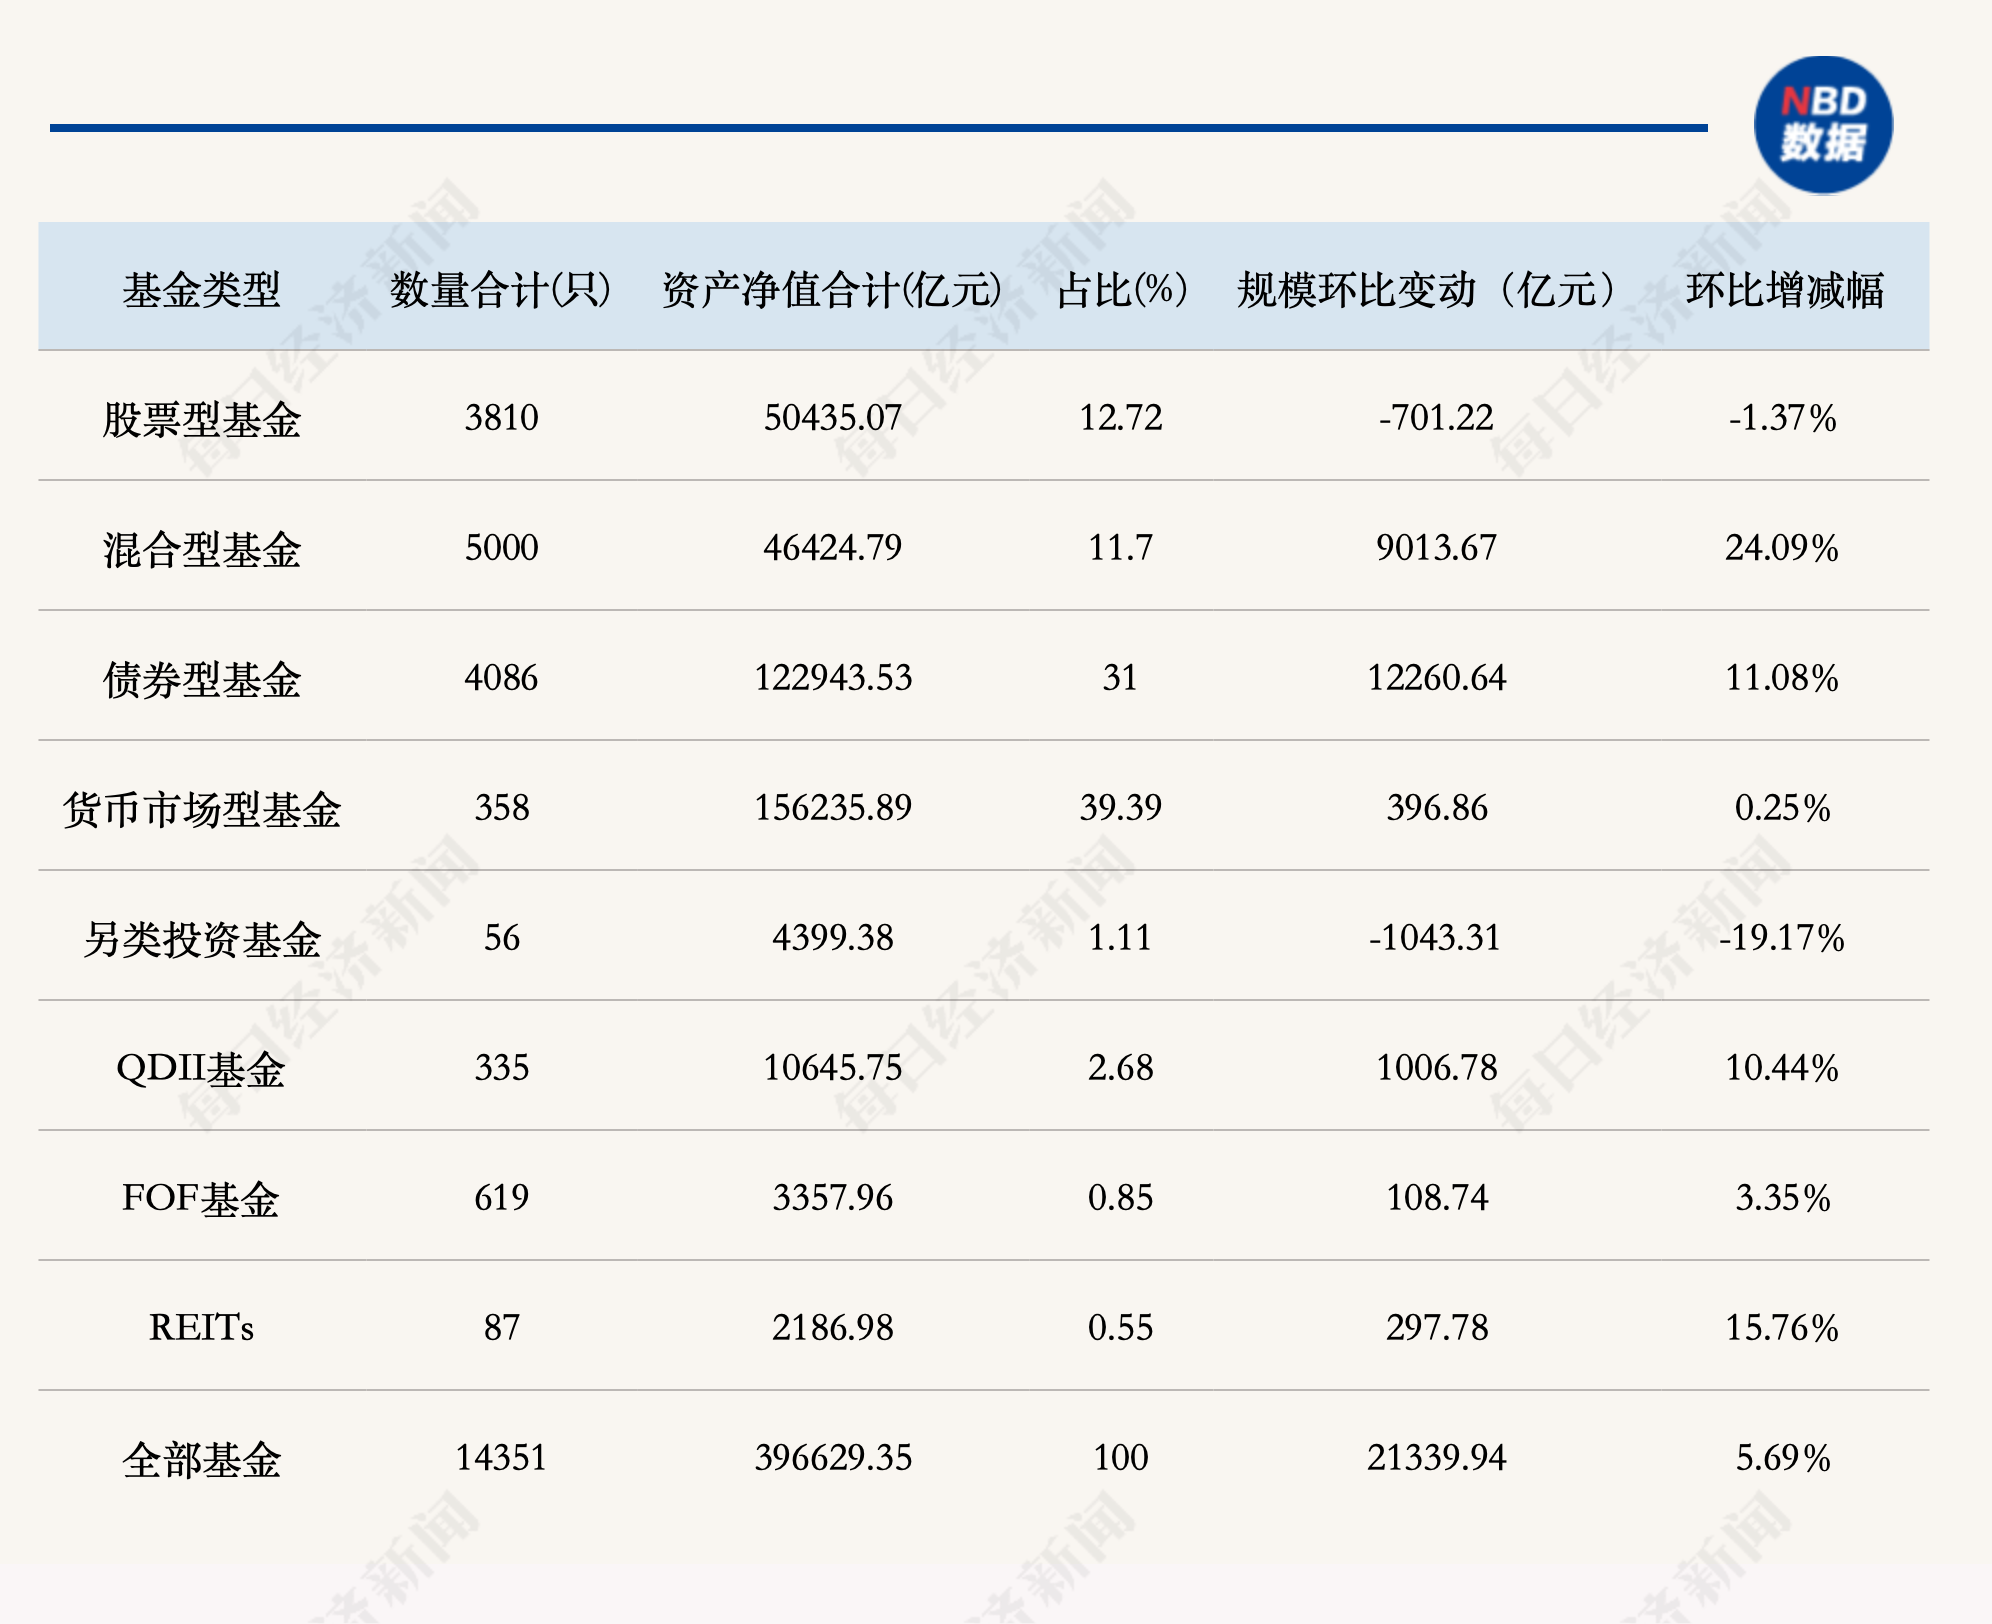Select growth rate 24.09%
Viewport: 1992px width, 1624px height.
coord(1783,547)
